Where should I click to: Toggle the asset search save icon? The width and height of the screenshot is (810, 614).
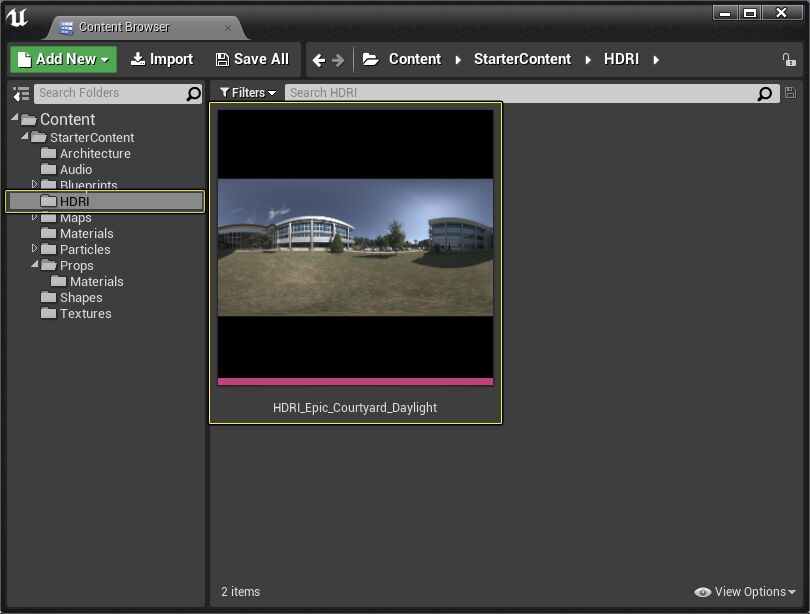790,92
